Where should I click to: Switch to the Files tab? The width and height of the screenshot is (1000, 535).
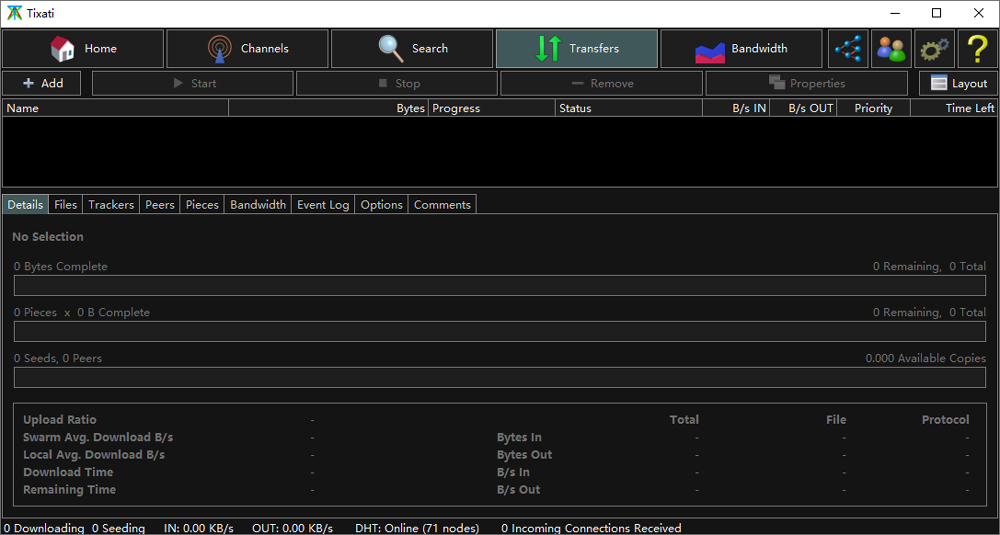[66, 205]
